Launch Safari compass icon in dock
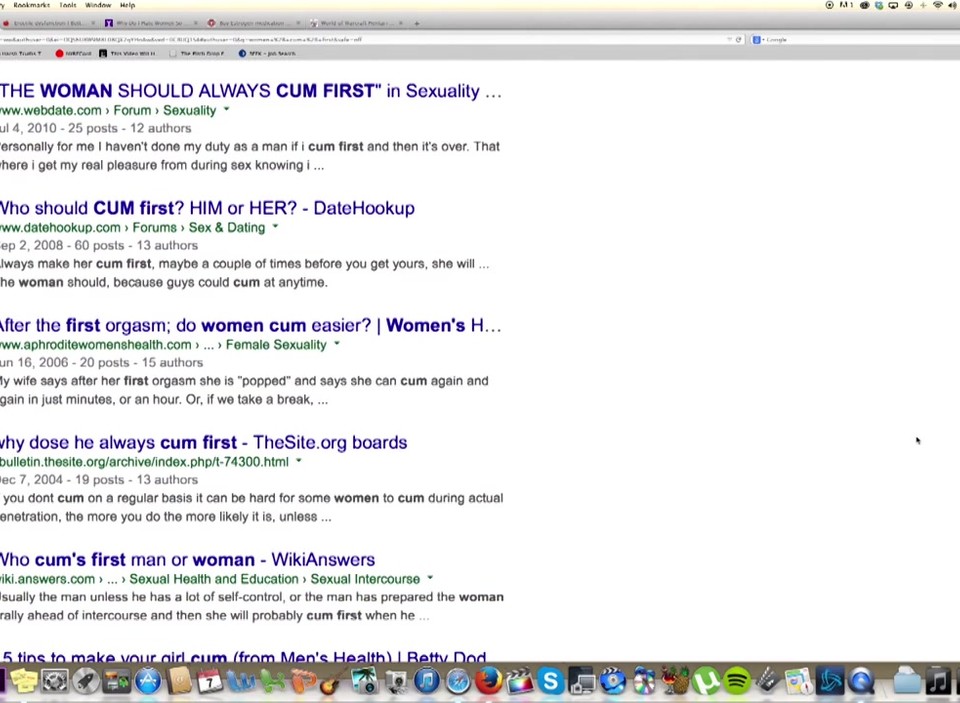 [457, 680]
